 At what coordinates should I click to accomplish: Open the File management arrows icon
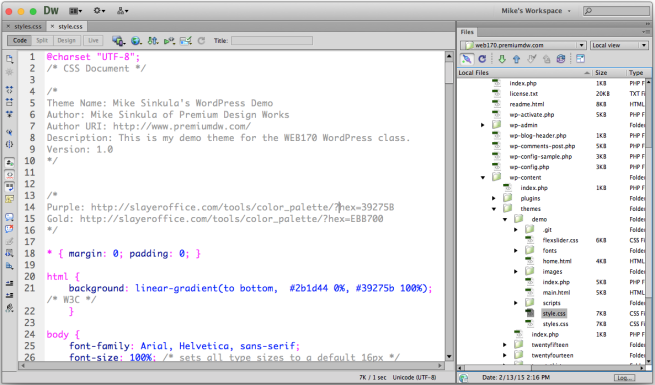click(153, 41)
